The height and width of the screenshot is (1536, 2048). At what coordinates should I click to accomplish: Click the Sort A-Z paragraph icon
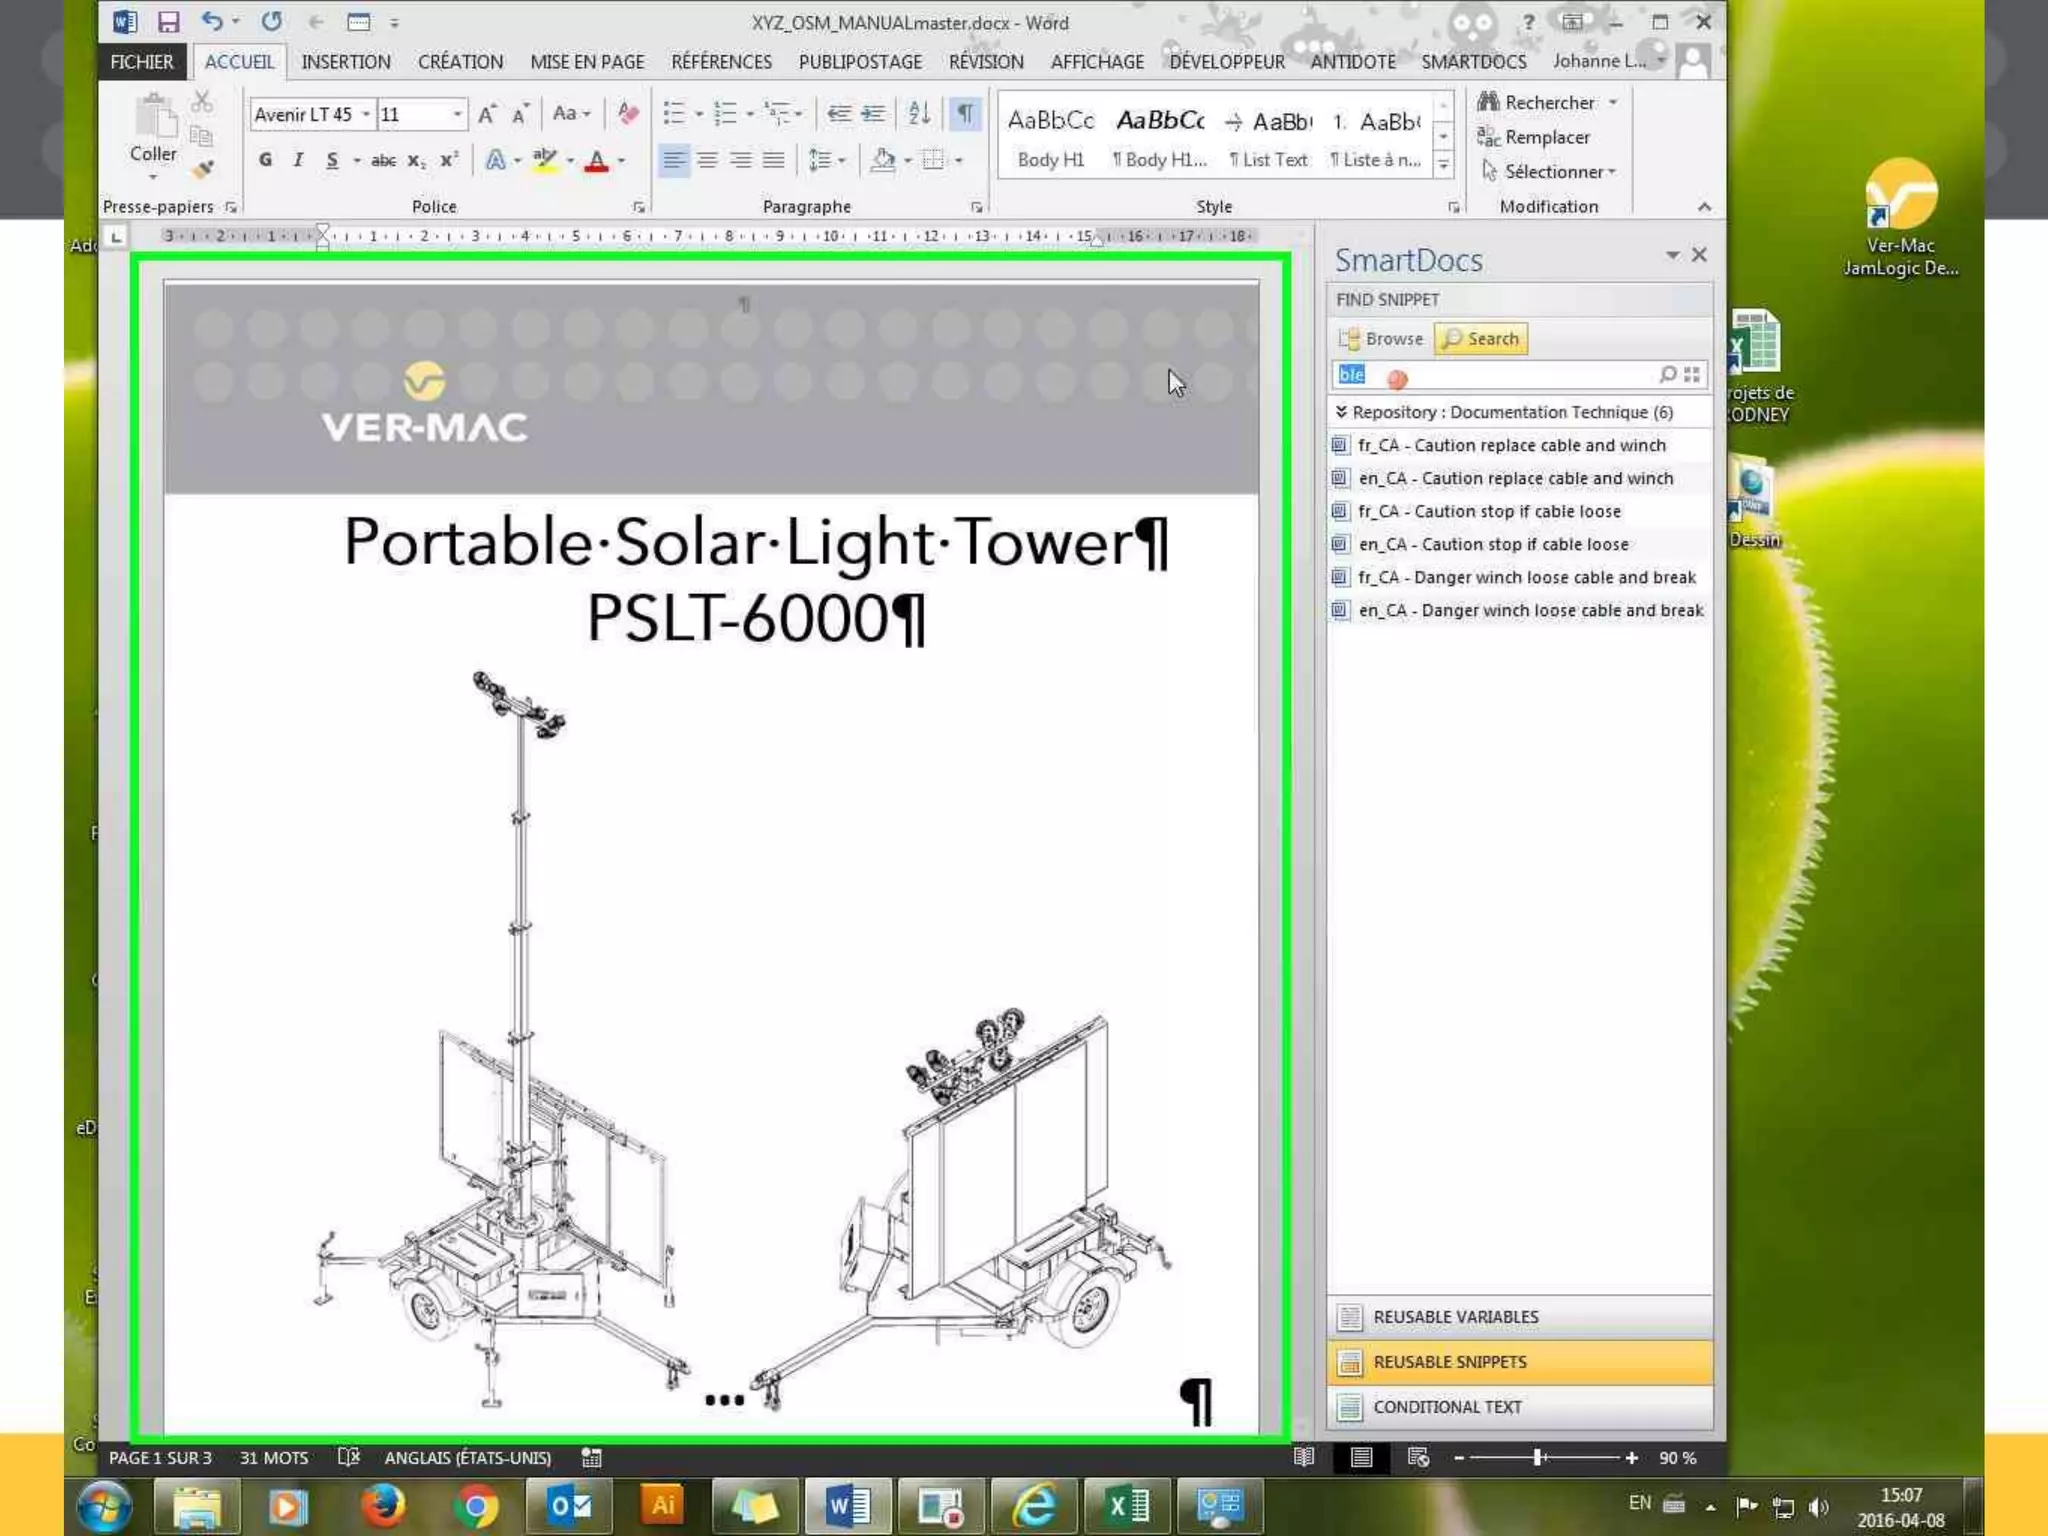coord(919,113)
